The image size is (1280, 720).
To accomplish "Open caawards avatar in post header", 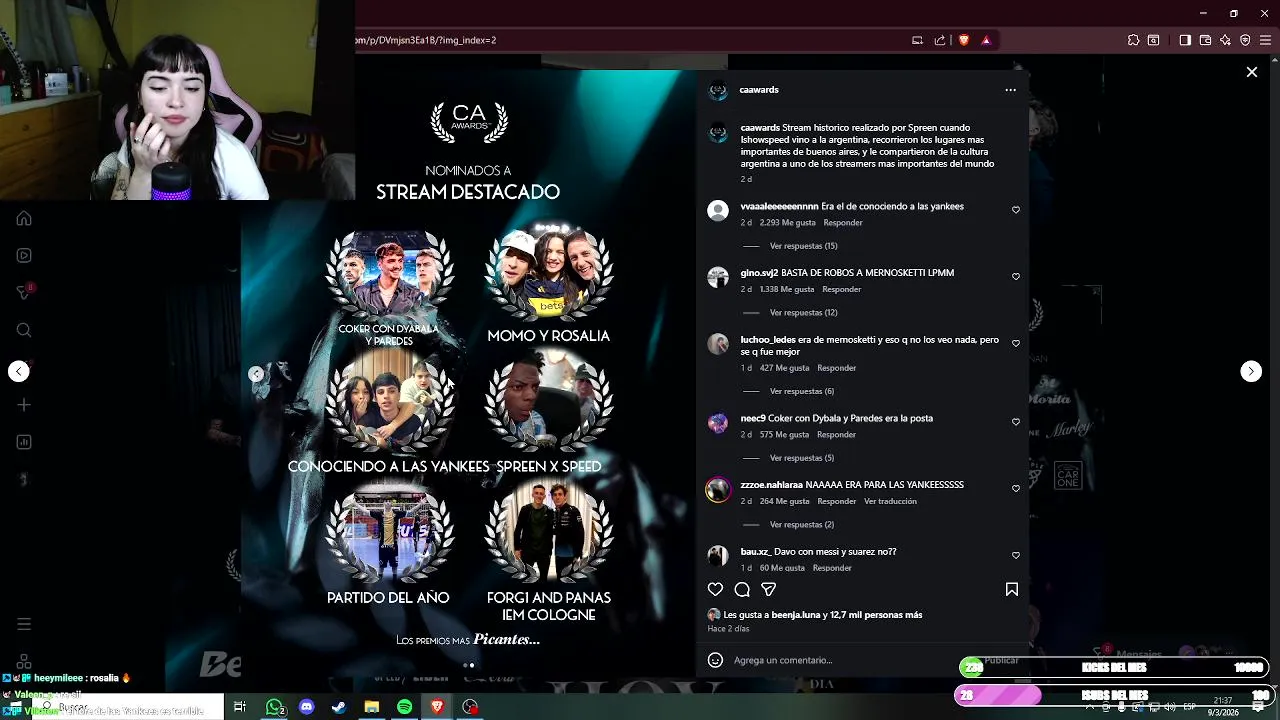I will (x=718, y=91).
